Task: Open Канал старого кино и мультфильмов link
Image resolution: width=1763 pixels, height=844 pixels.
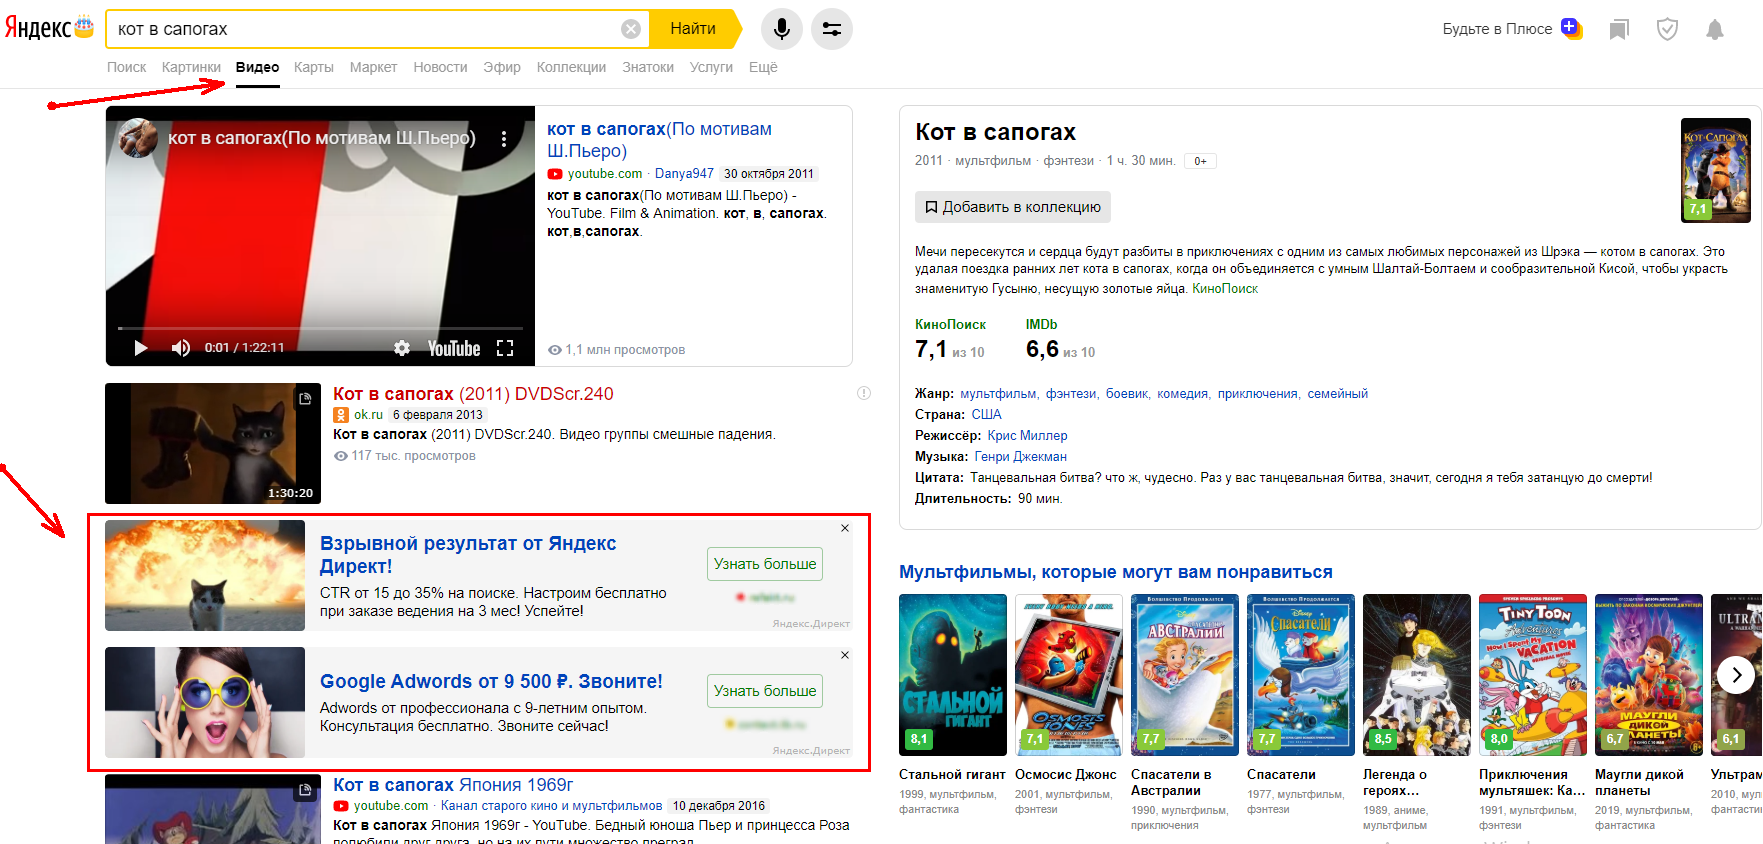Action: (x=551, y=806)
